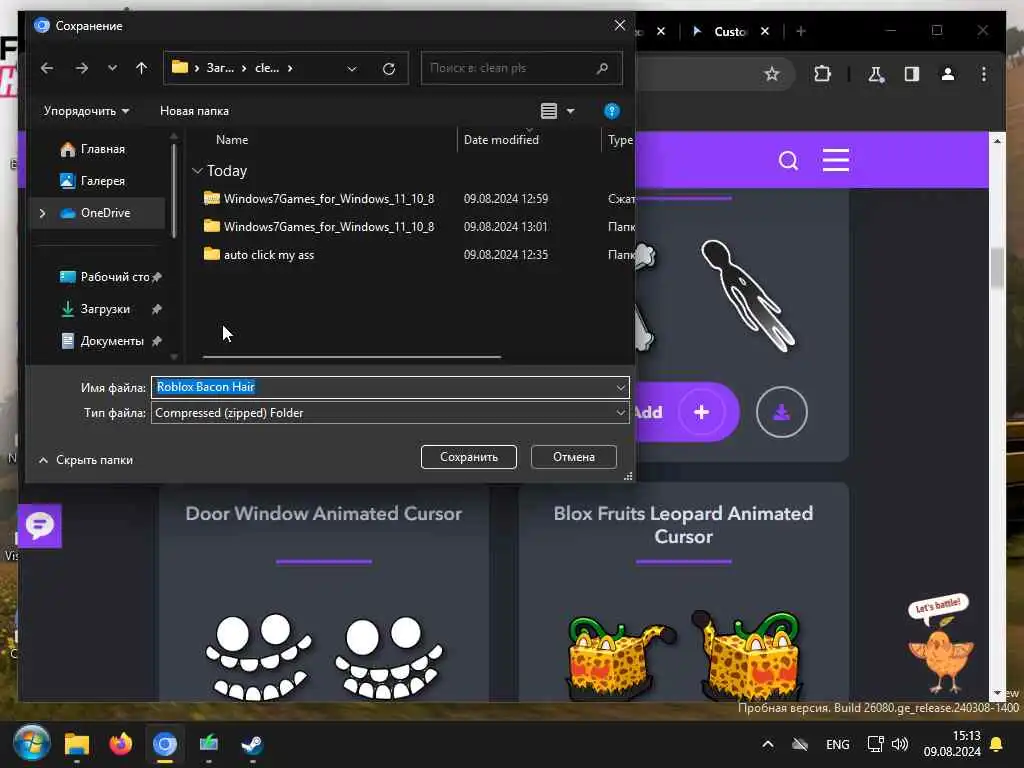Toggle the Chrome side panel
Image resolution: width=1024 pixels, height=768 pixels.
click(x=912, y=74)
